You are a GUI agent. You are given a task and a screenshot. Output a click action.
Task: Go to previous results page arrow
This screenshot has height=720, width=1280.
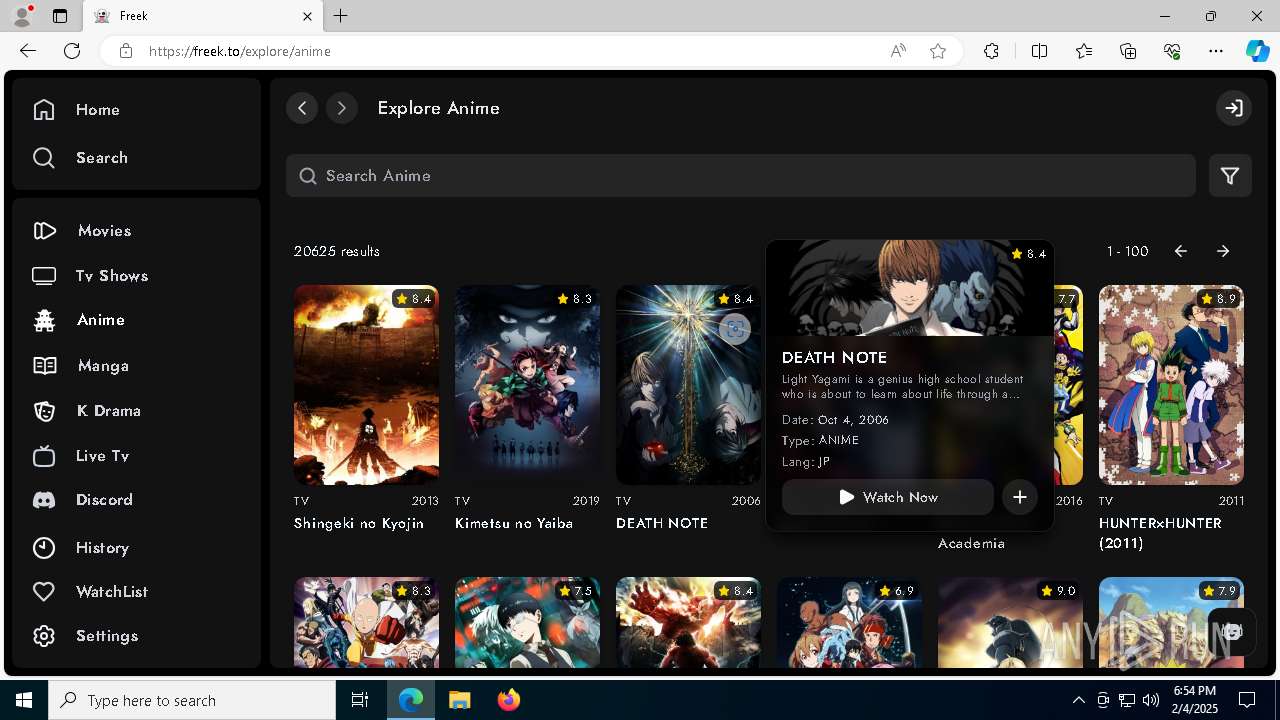tap(1181, 252)
